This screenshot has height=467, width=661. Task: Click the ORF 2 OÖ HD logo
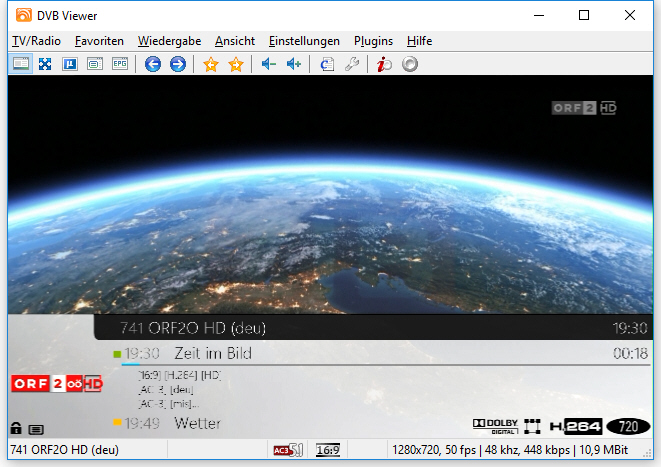click(x=57, y=384)
